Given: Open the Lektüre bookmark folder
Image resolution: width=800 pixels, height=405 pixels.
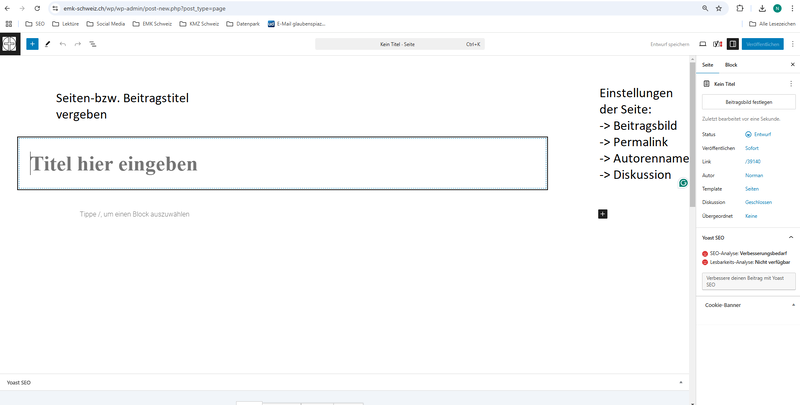Looking at the screenshot, I should click(x=65, y=23).
